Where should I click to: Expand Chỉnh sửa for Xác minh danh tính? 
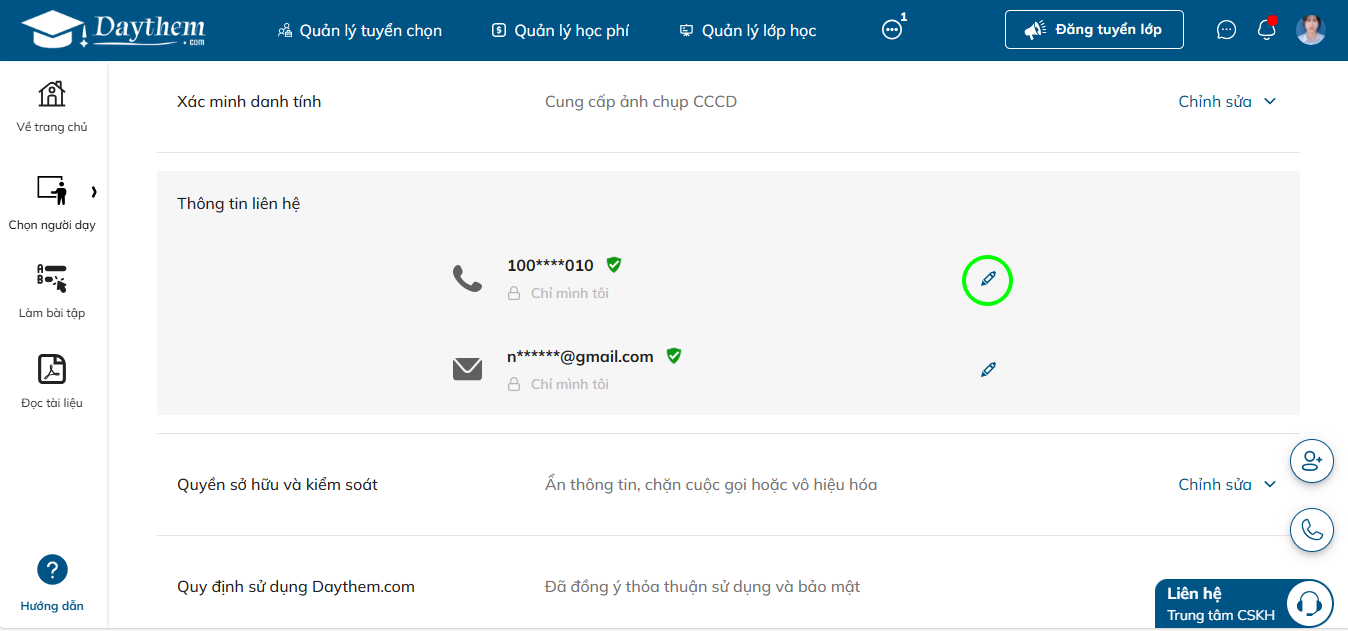coord(1227,101)
